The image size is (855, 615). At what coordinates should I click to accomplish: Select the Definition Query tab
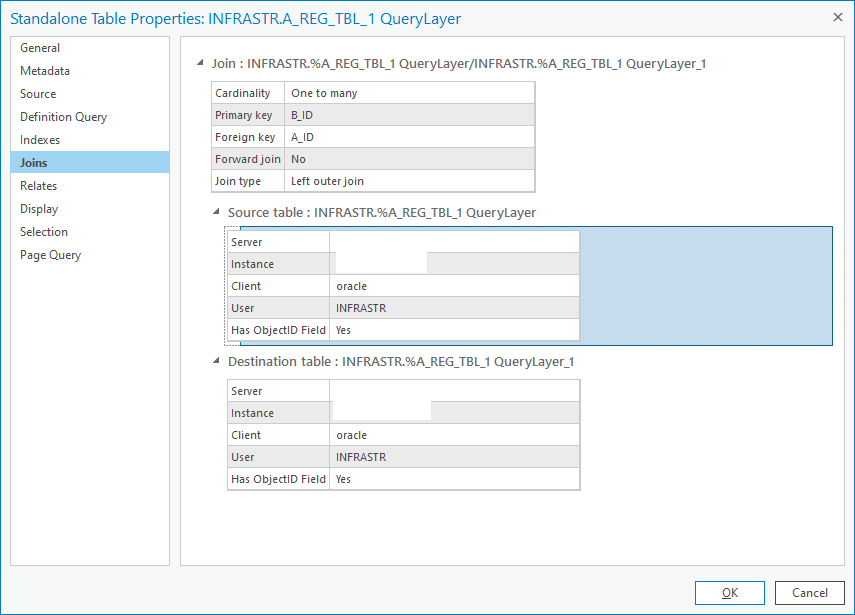pos(63,117)
